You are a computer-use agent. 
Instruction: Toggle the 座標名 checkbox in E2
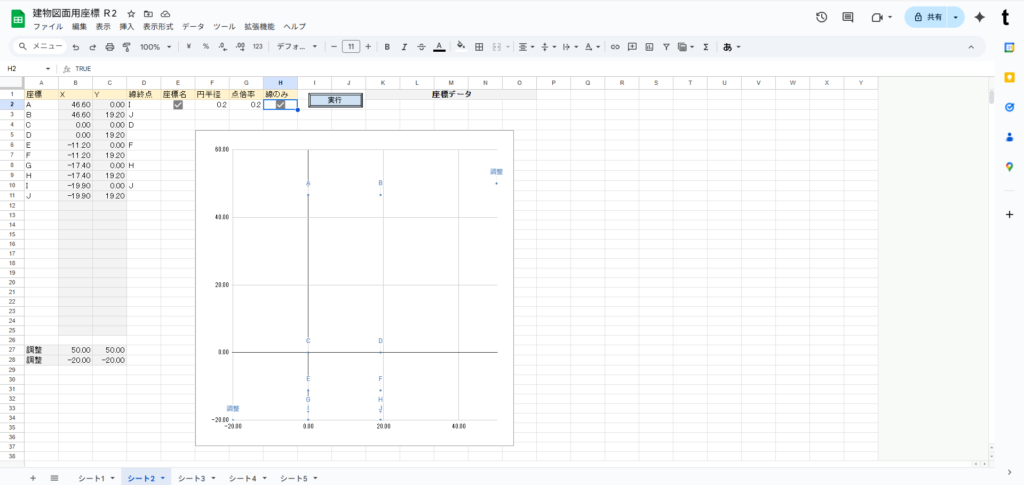click(x=178, y=104)
